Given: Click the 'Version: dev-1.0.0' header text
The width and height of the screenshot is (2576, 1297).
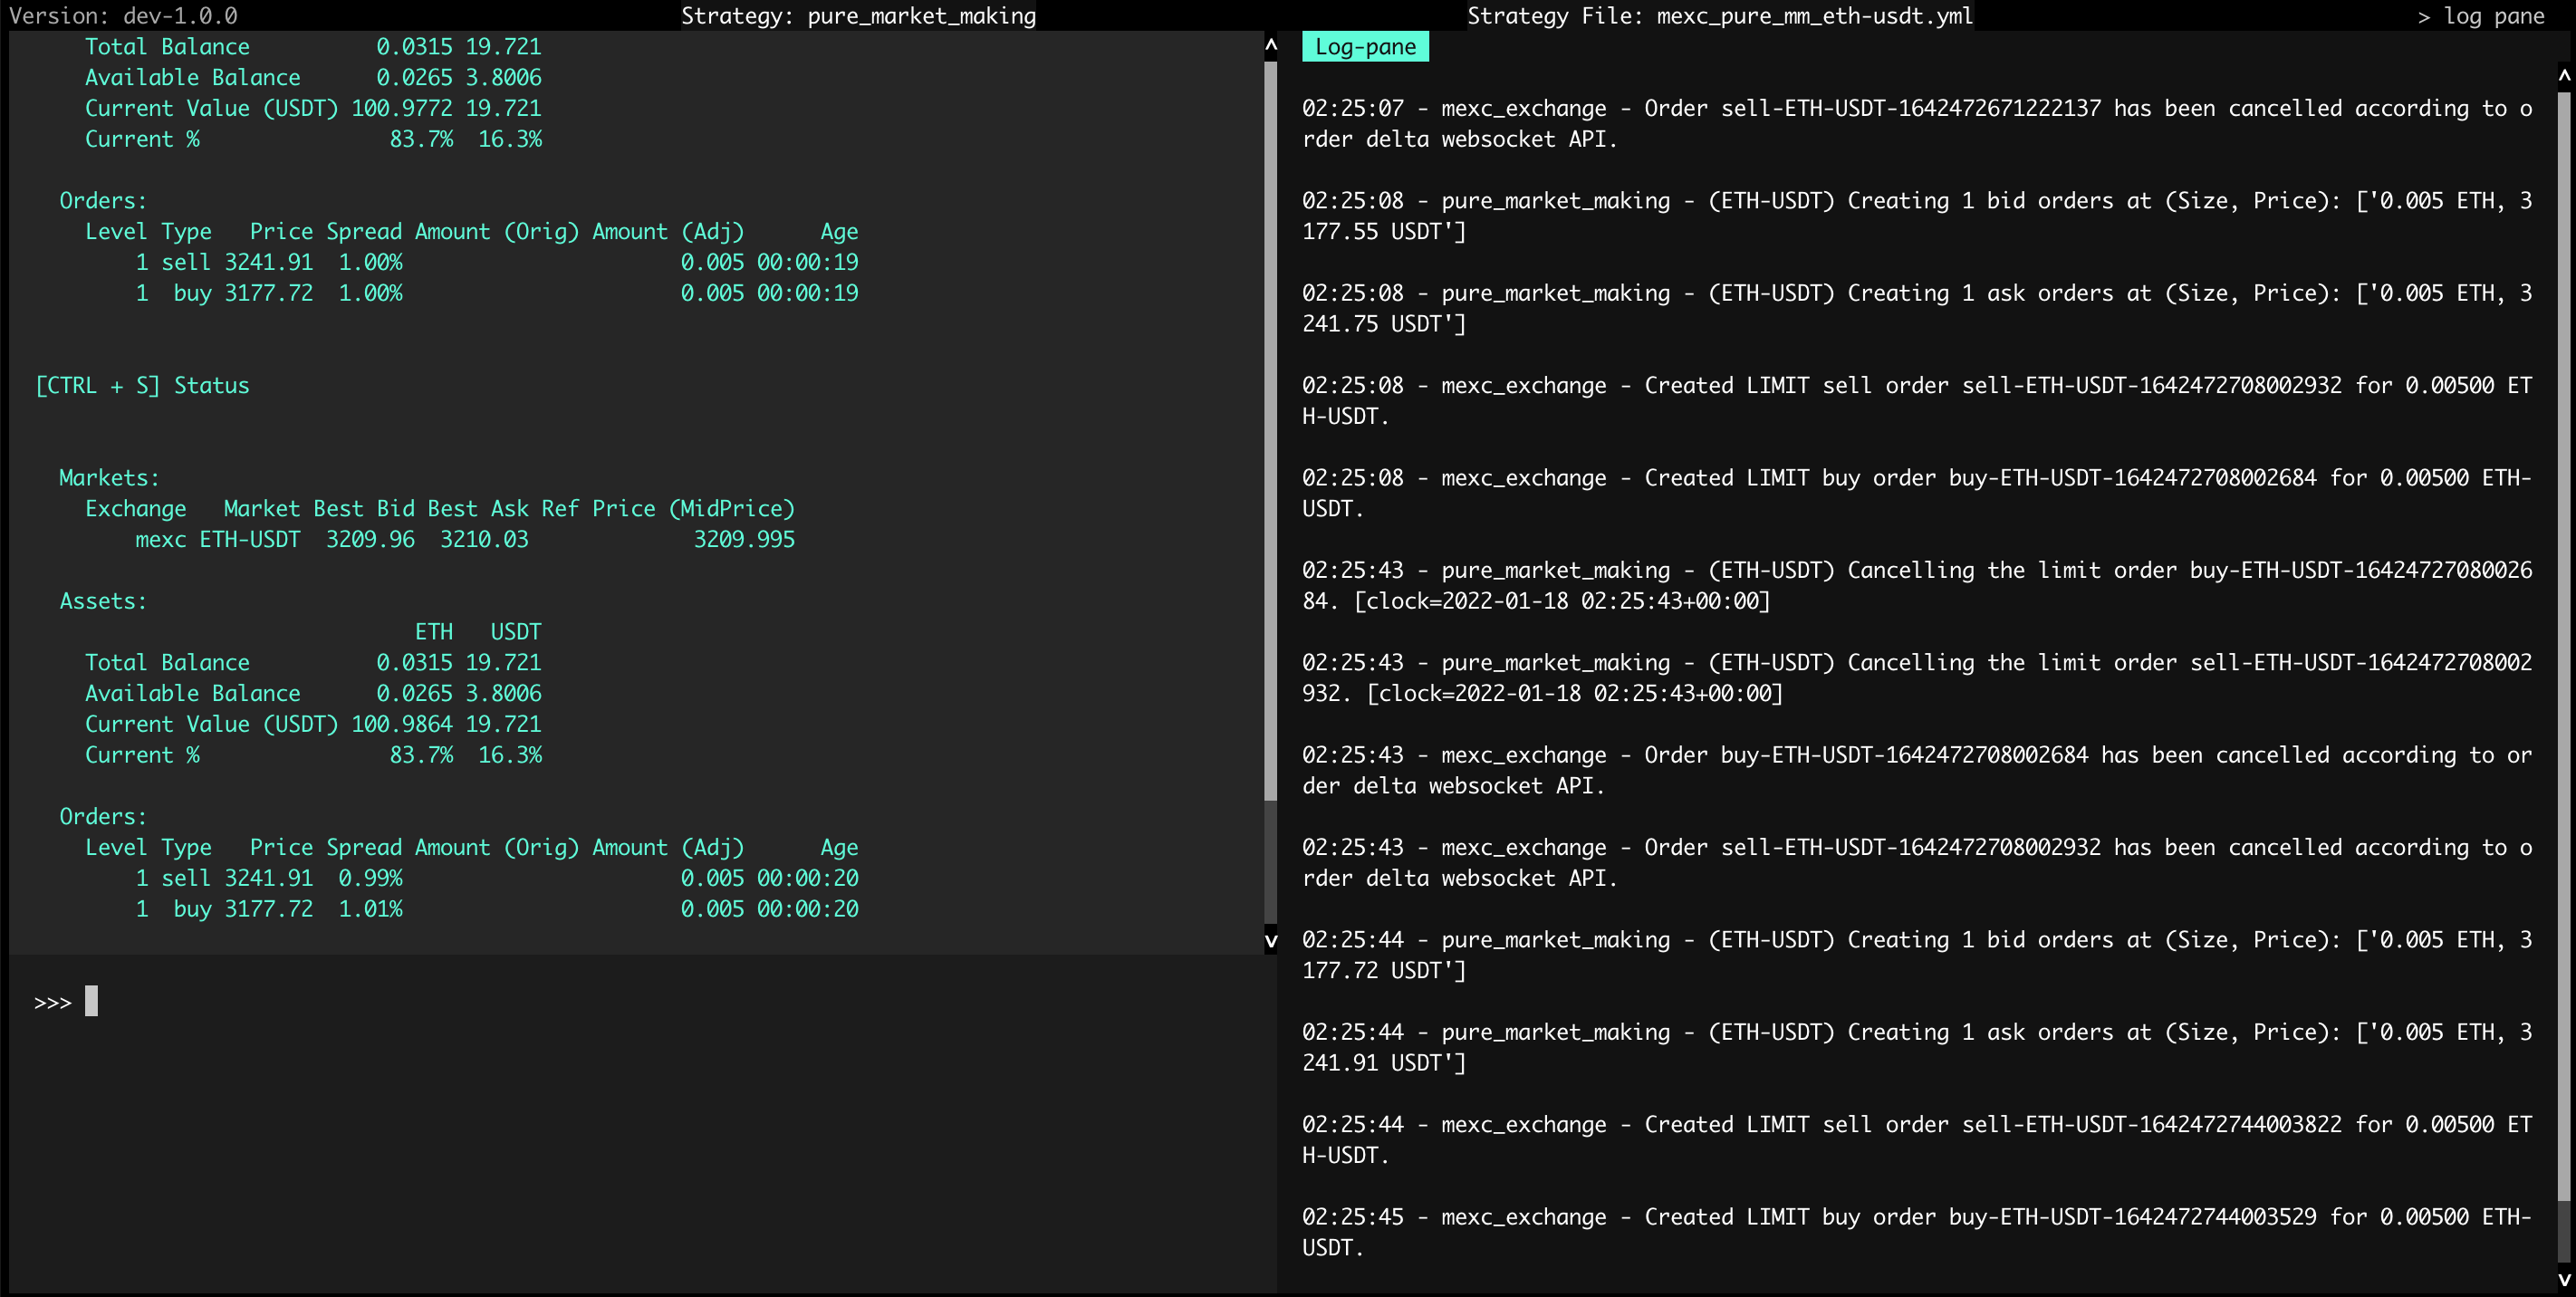Looking at the screenshot, I should (124, 16).
